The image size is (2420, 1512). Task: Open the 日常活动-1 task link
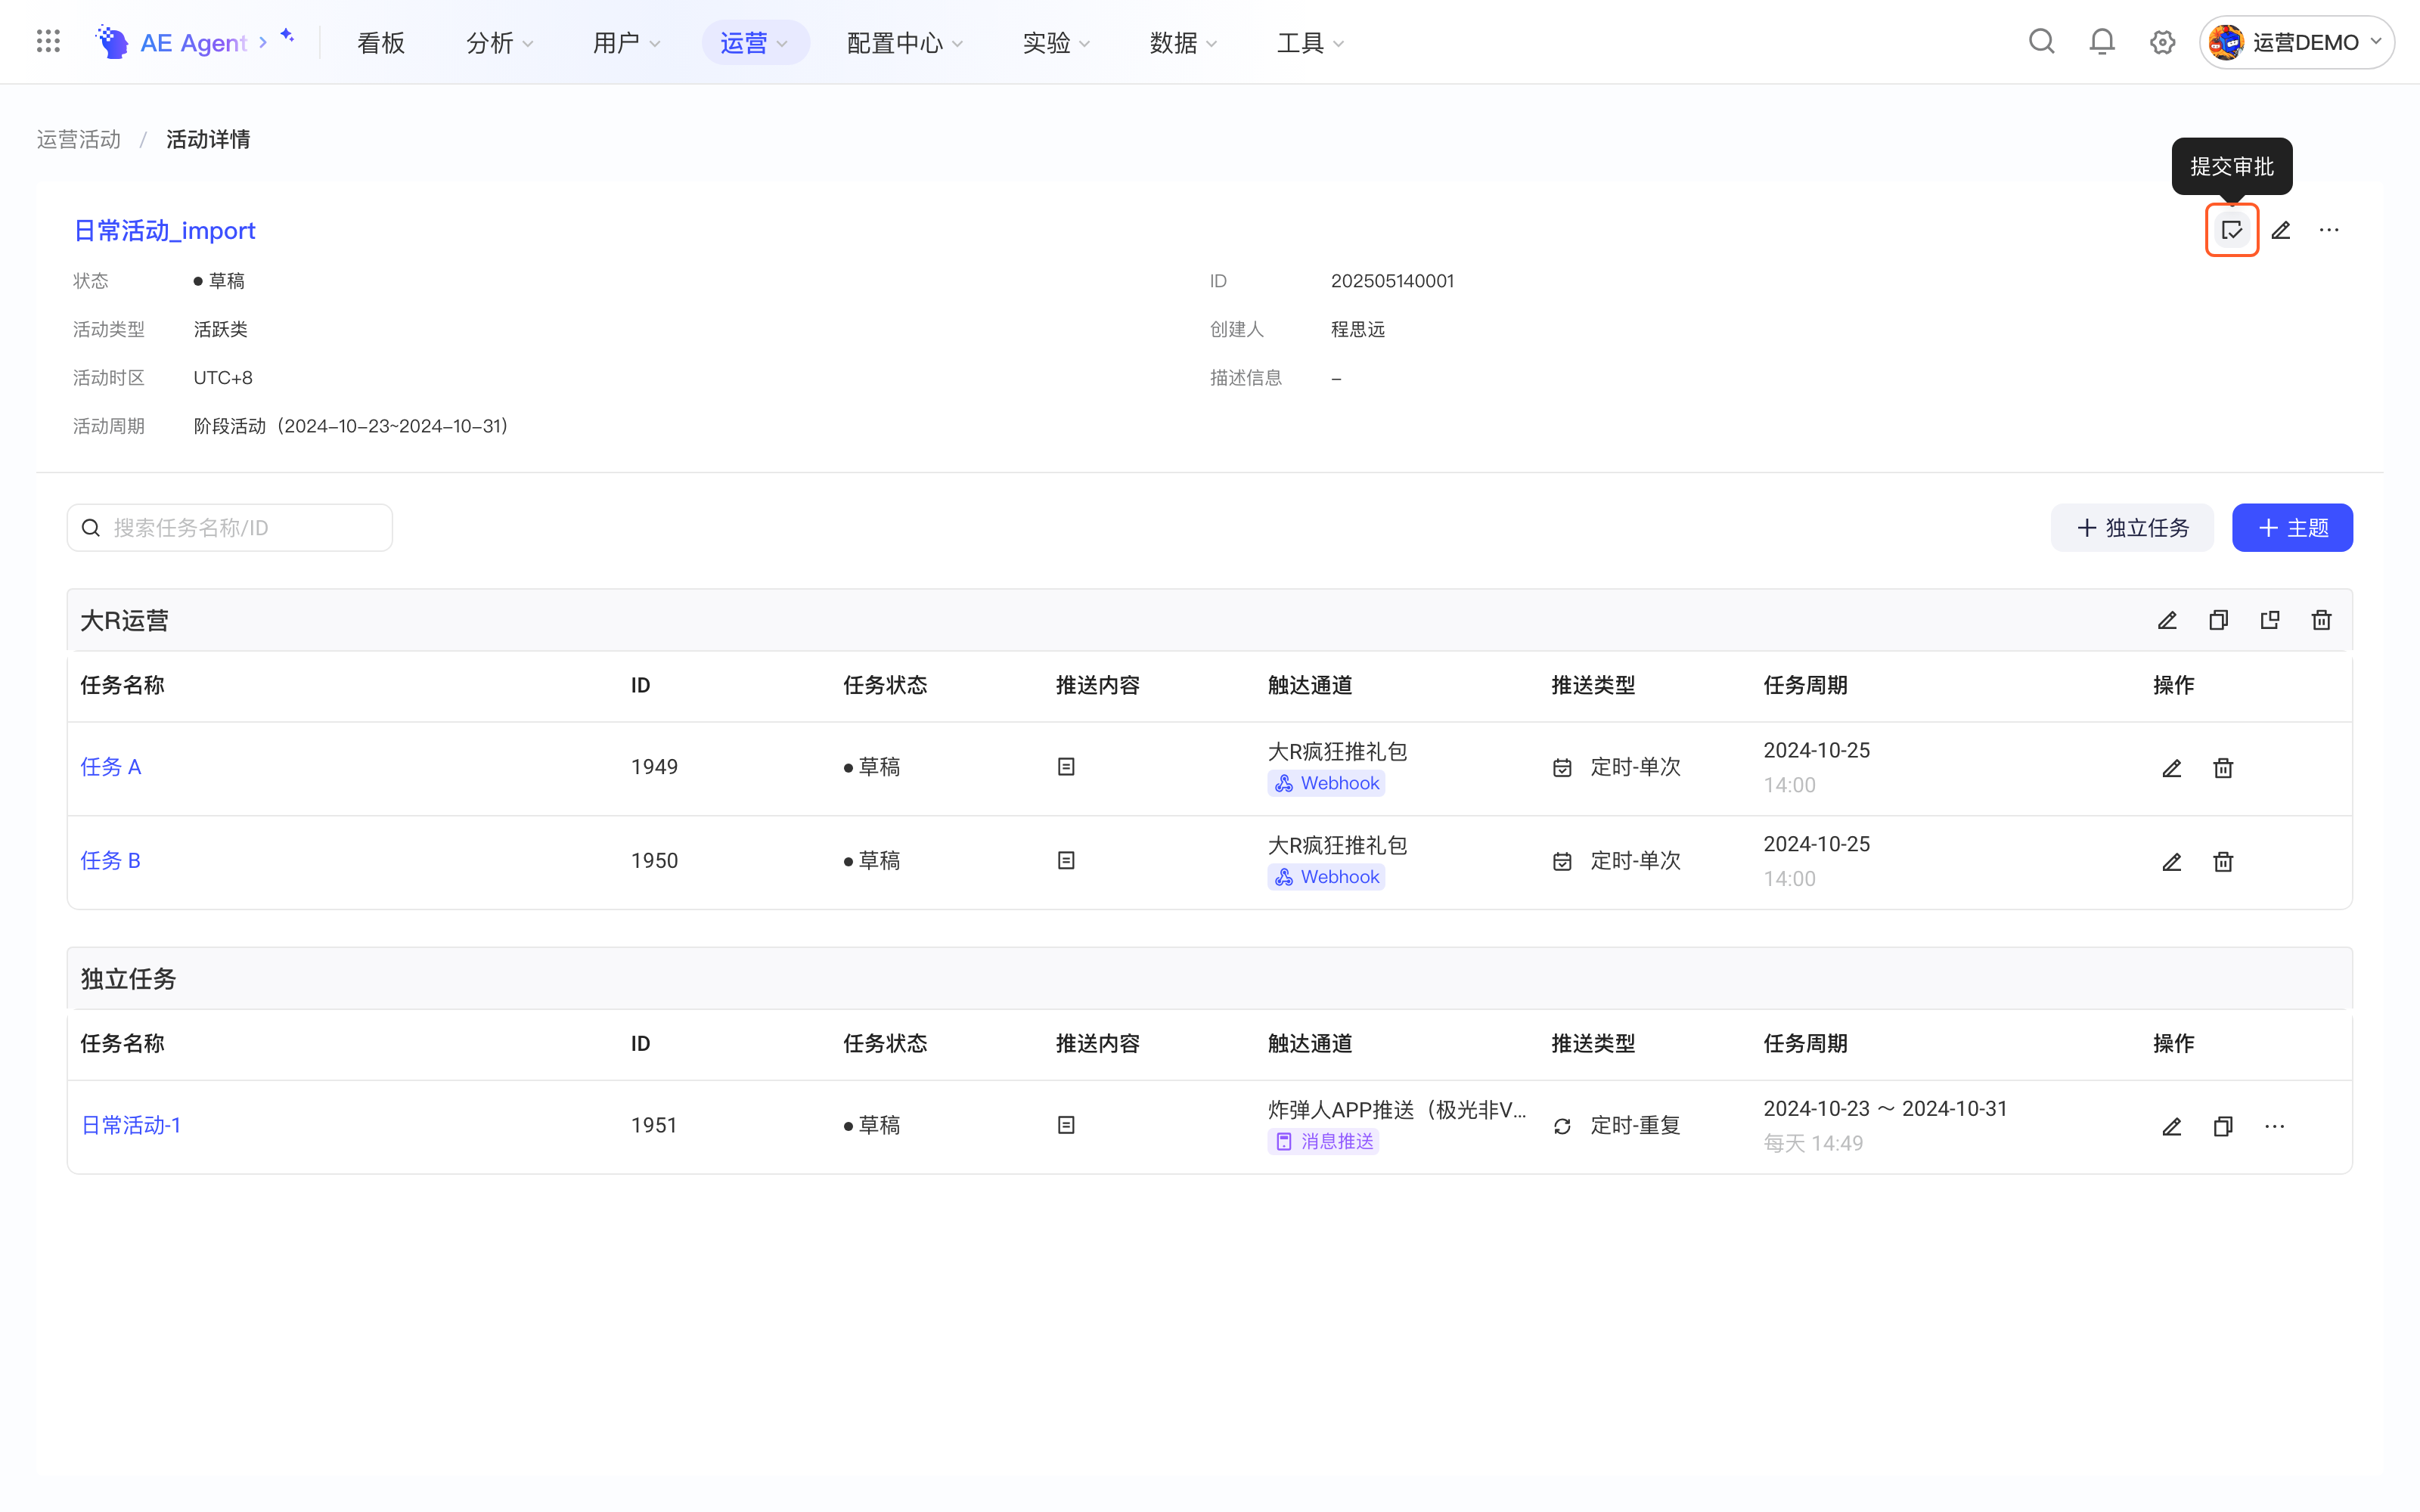131,1125
